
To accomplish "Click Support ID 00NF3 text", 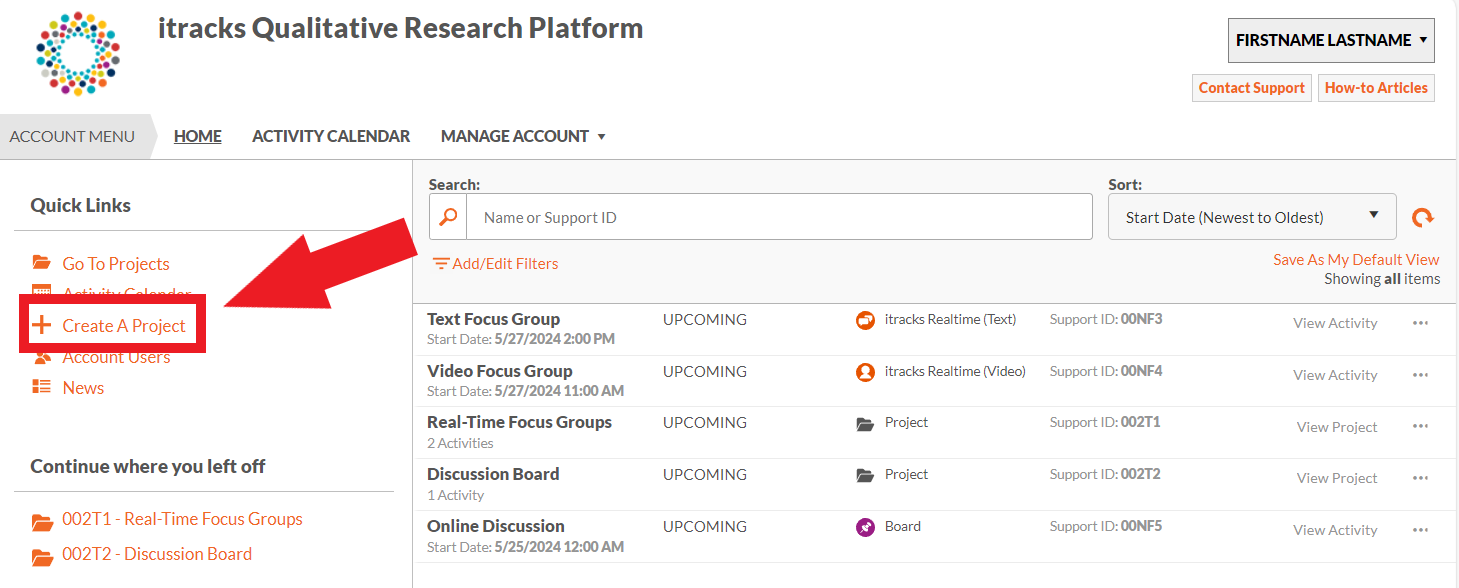I will click(x=1106, y=319).
